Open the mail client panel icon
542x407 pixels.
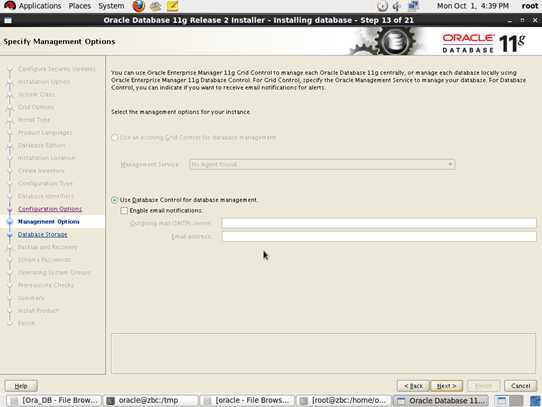tap(155, 6)
